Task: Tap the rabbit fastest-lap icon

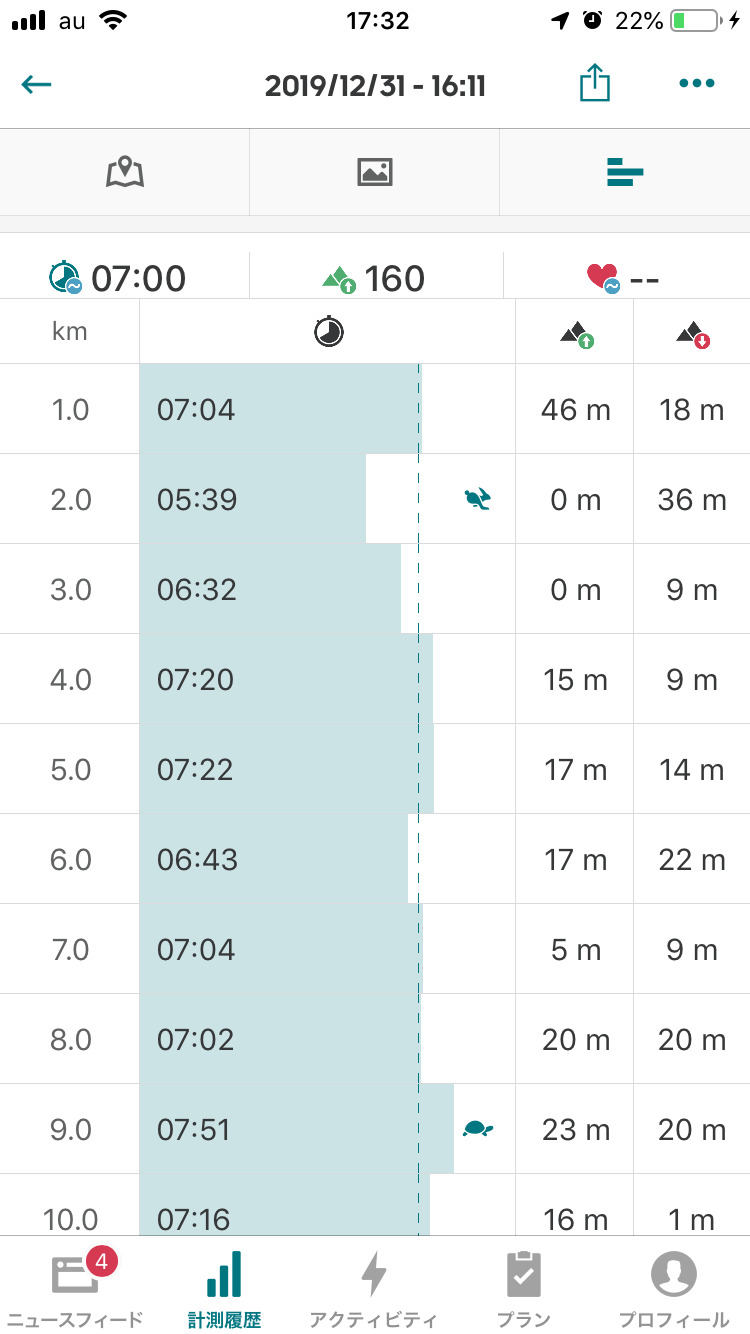Action: (478, 498)
